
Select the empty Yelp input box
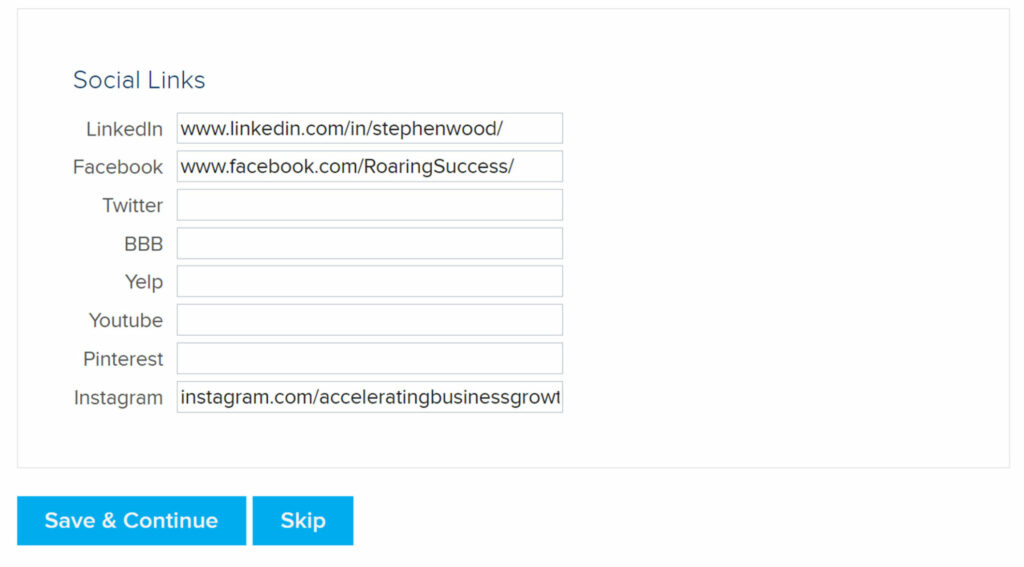pyautogui.click(x=370, y=282)
